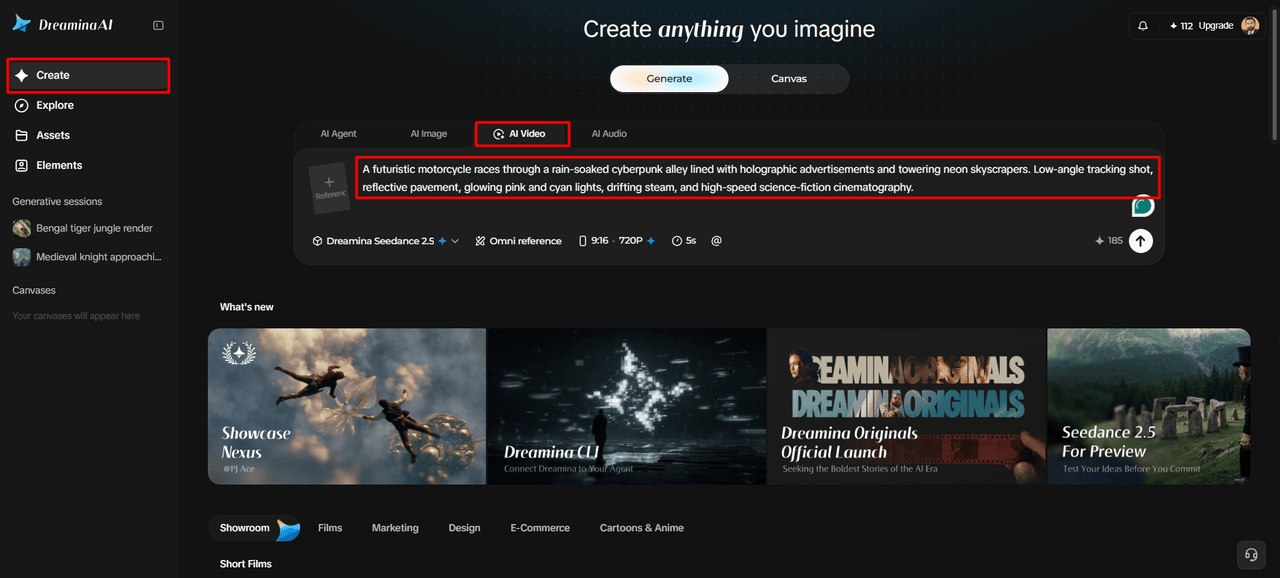Image resolution: width=1280 pixels, height=578 pixels.
Task: Open the Dreamina CLI card
Action: point(626,406)
